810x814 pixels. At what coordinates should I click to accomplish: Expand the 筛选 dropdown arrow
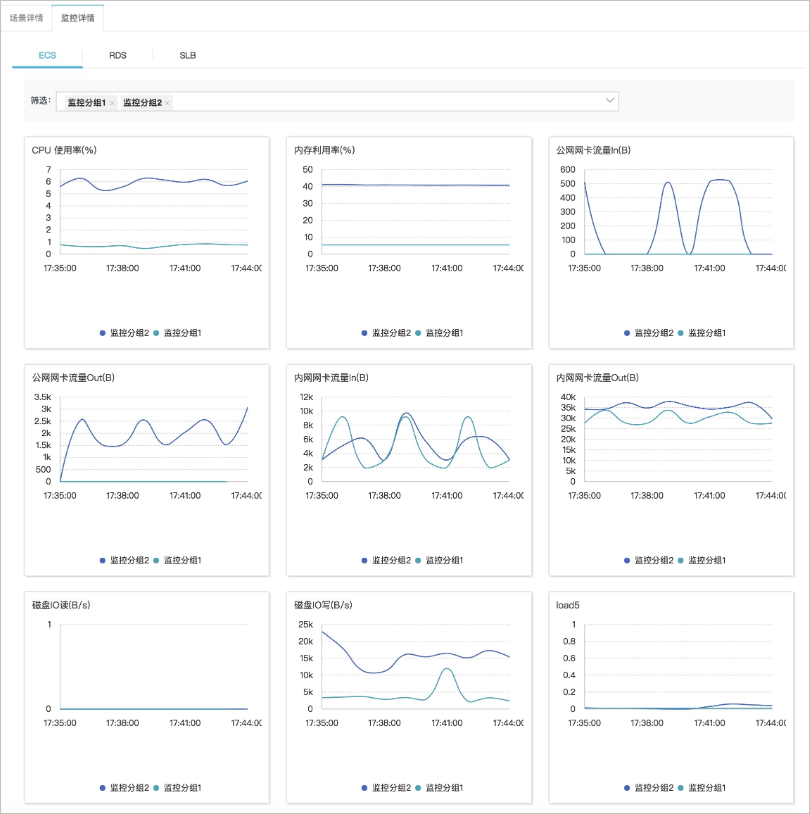point(610,100)
